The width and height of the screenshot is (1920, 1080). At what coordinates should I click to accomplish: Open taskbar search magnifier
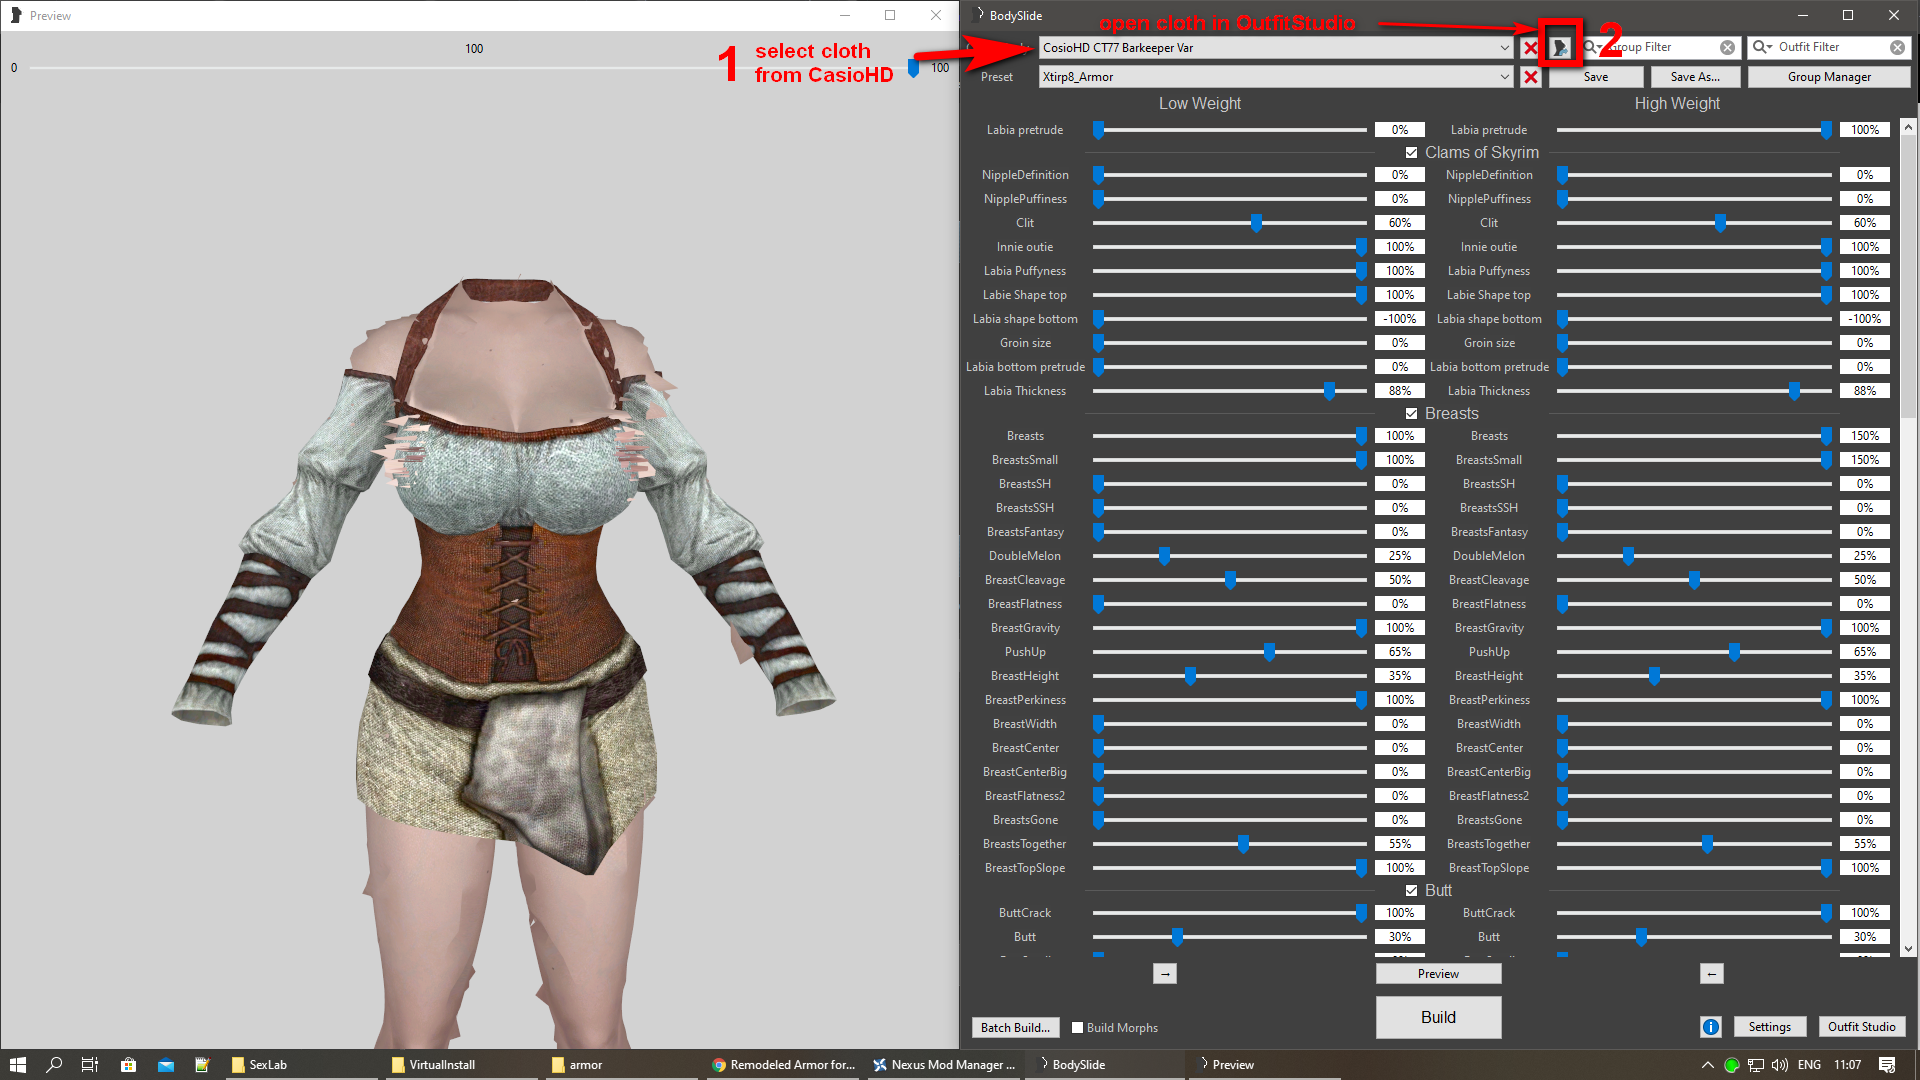point(54,1065)
